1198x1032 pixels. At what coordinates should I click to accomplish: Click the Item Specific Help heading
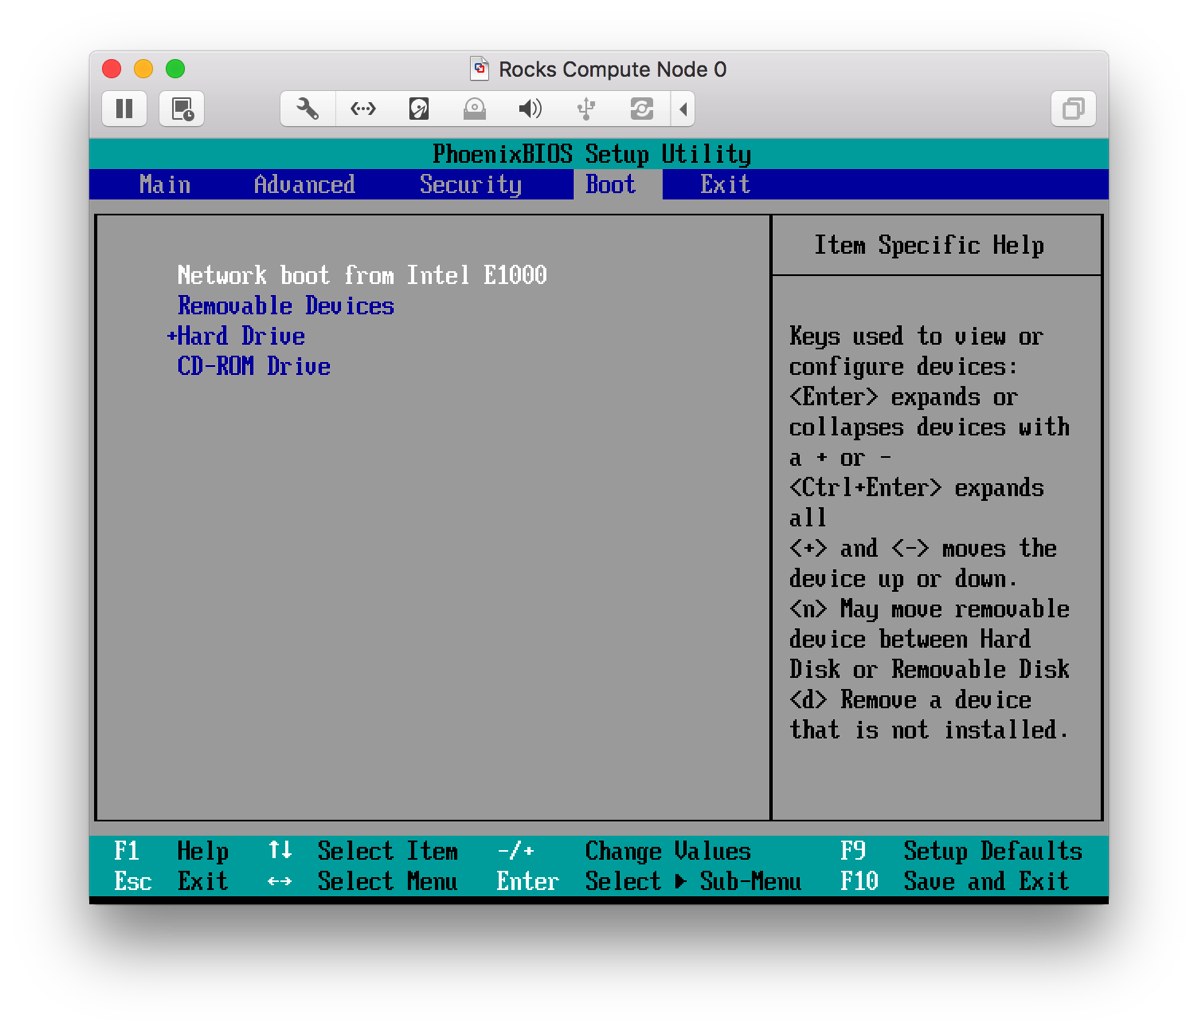click(929, 245)
